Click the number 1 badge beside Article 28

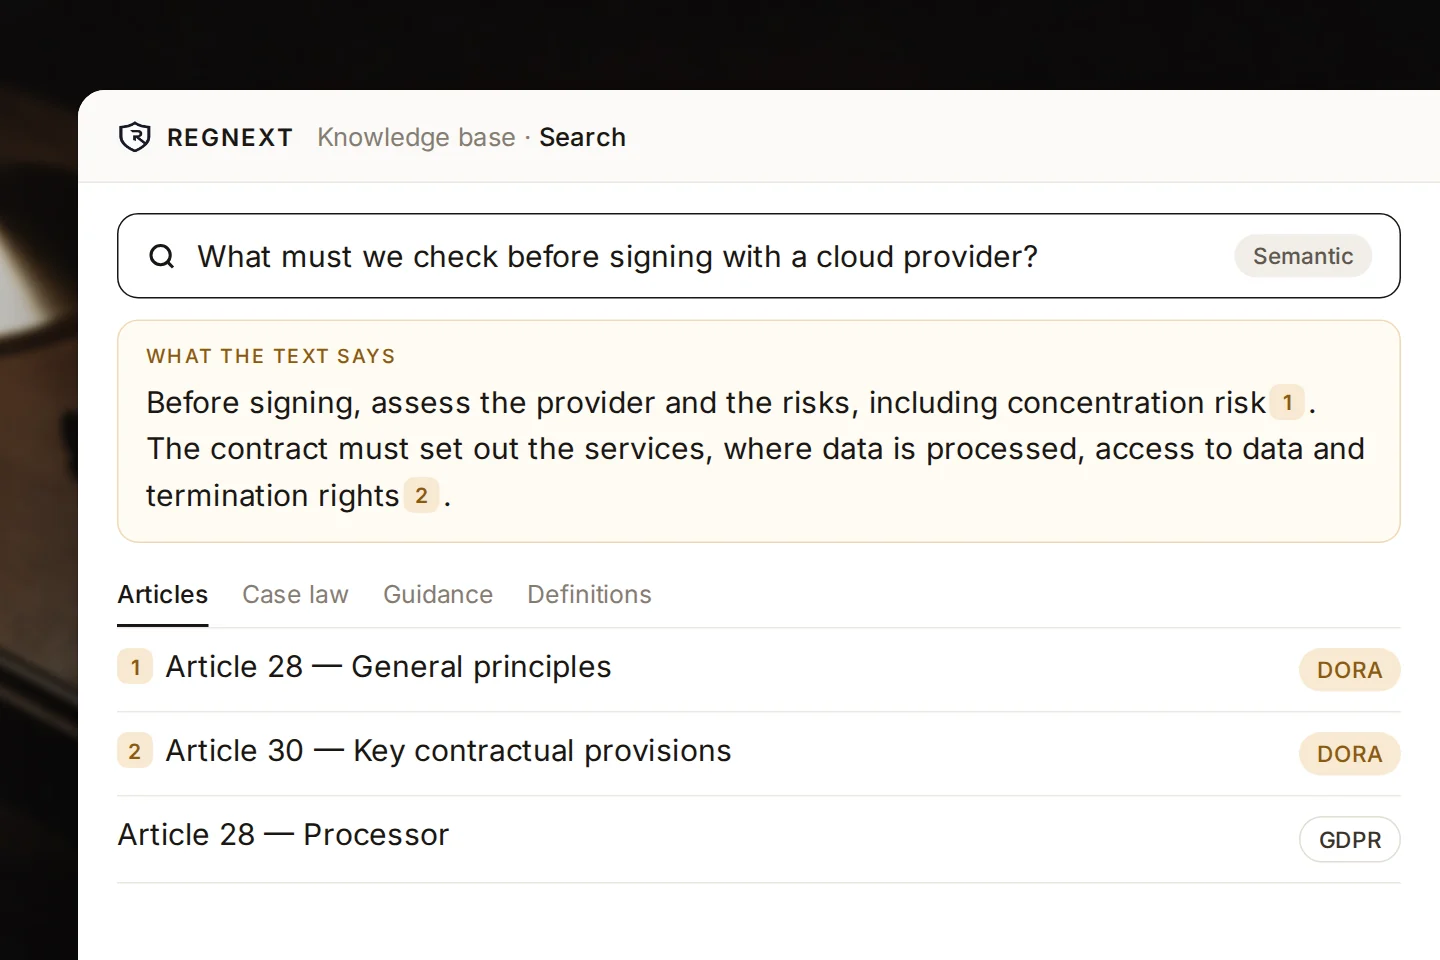pos(135,667)
